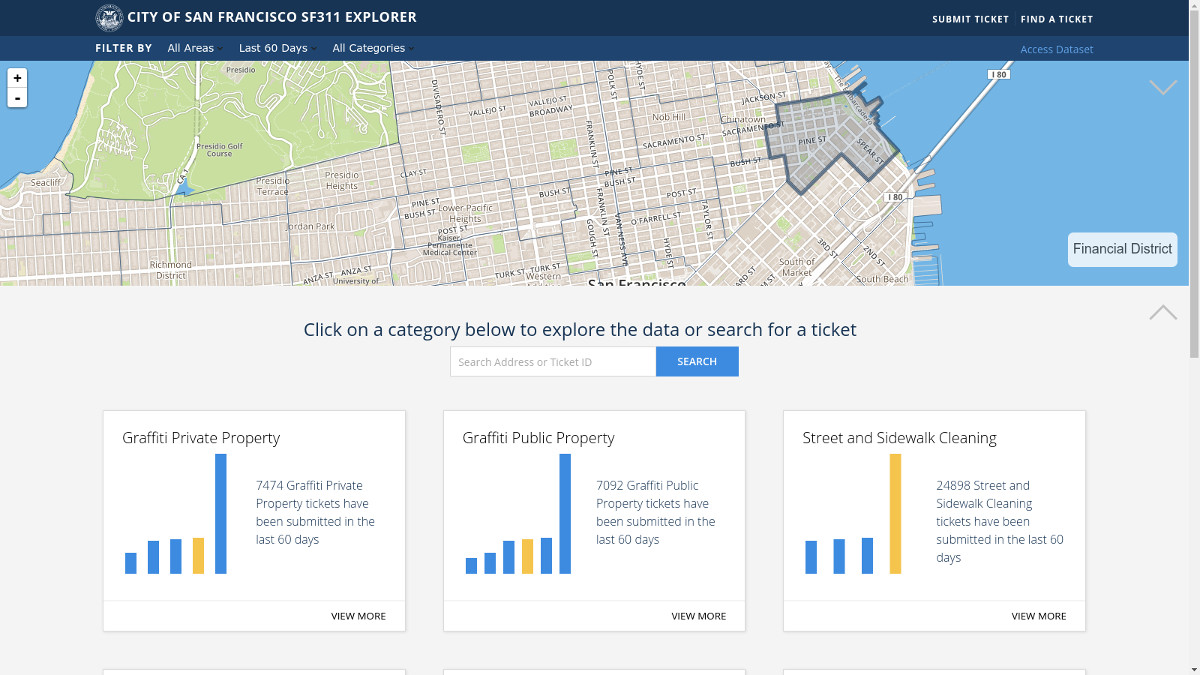Open the Submit Ticket page
The height and width of the screenshot is (675, 1200).
970,19
